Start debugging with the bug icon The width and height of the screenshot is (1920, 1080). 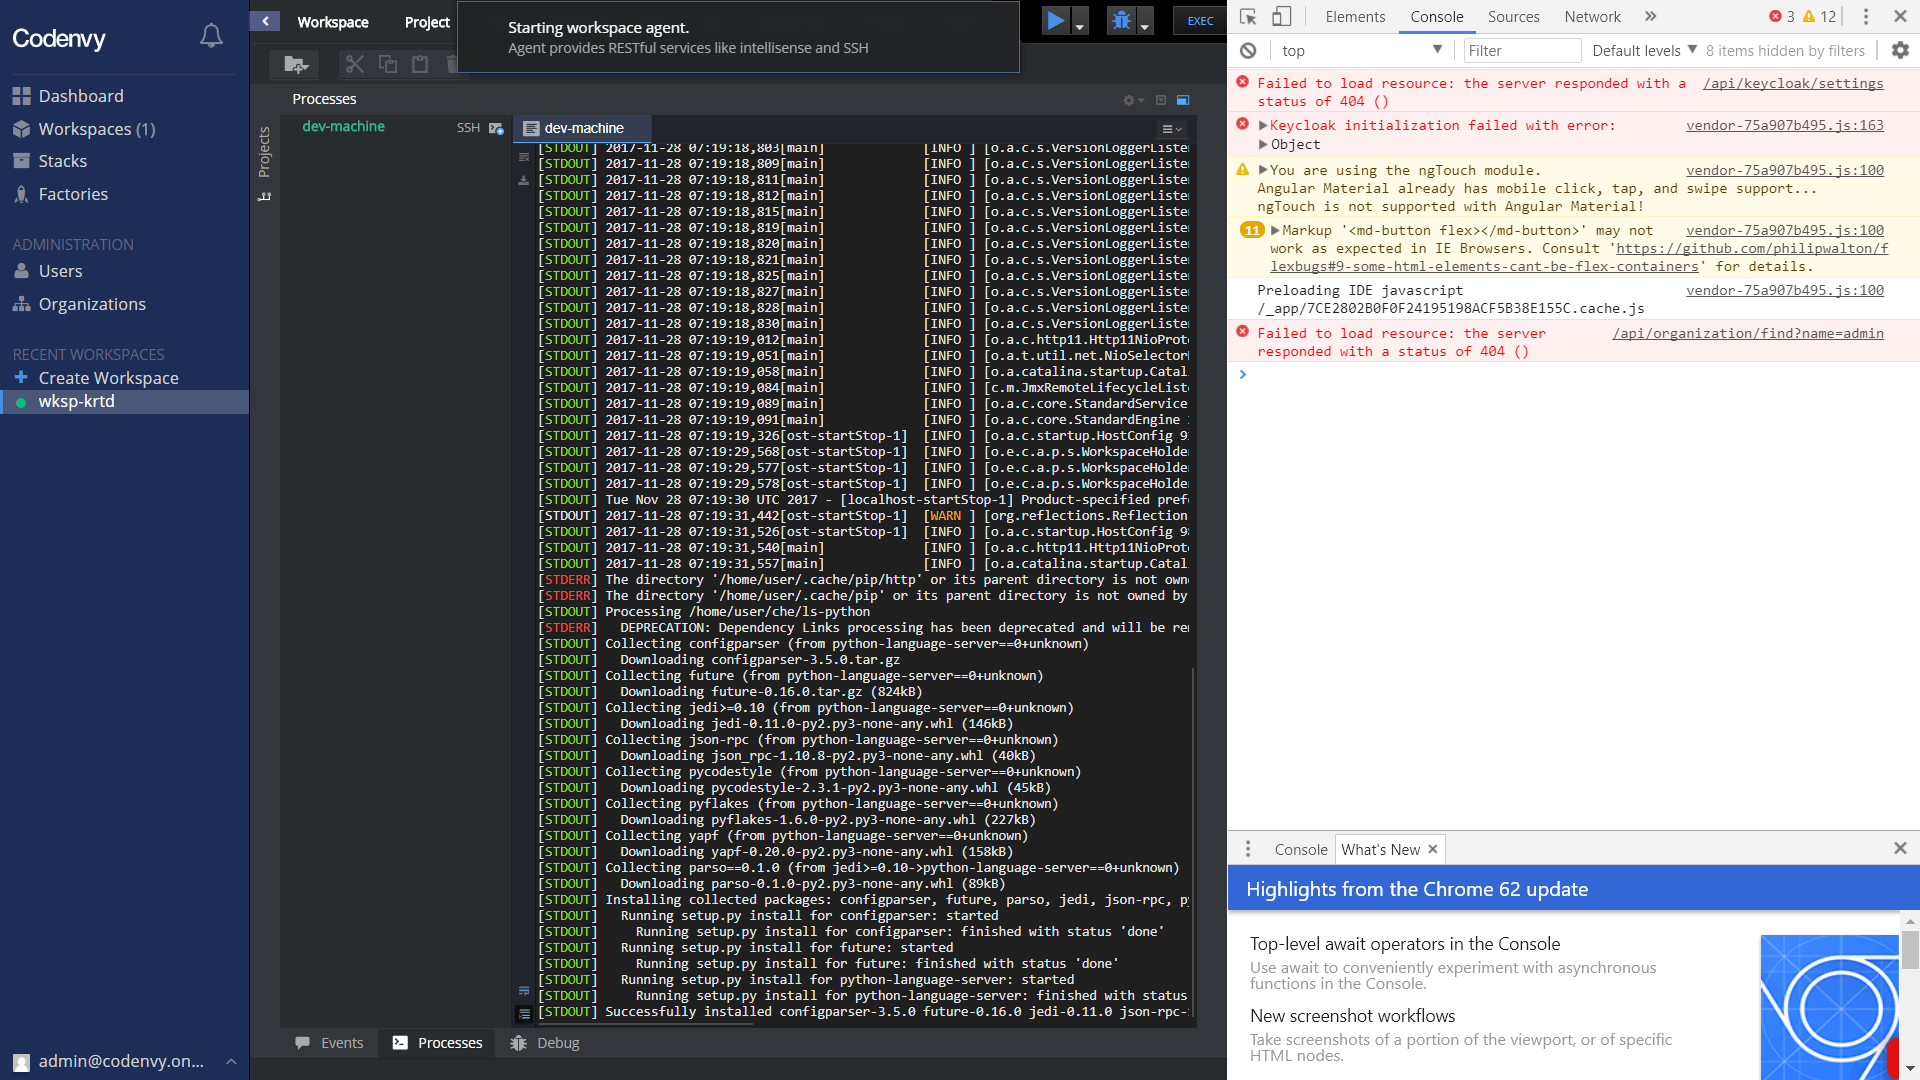coord(1121,19)
